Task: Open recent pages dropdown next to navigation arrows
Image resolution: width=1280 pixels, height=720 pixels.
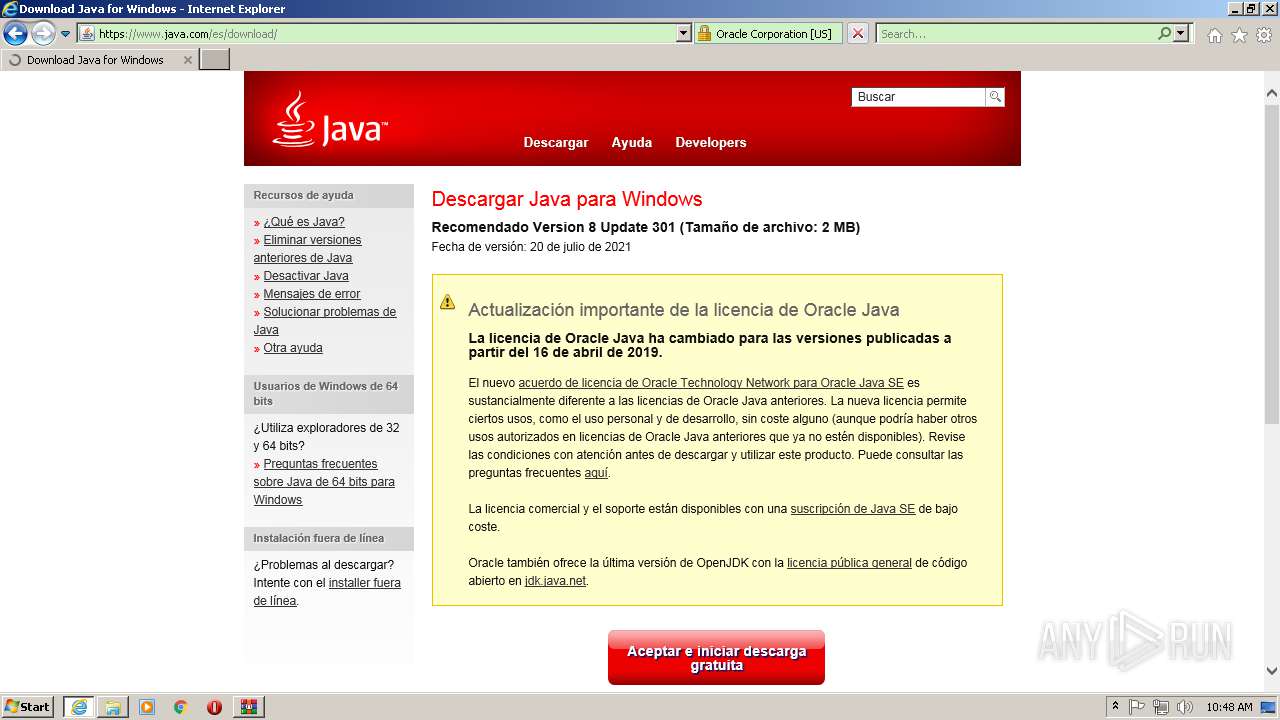Action: point(66,34)
